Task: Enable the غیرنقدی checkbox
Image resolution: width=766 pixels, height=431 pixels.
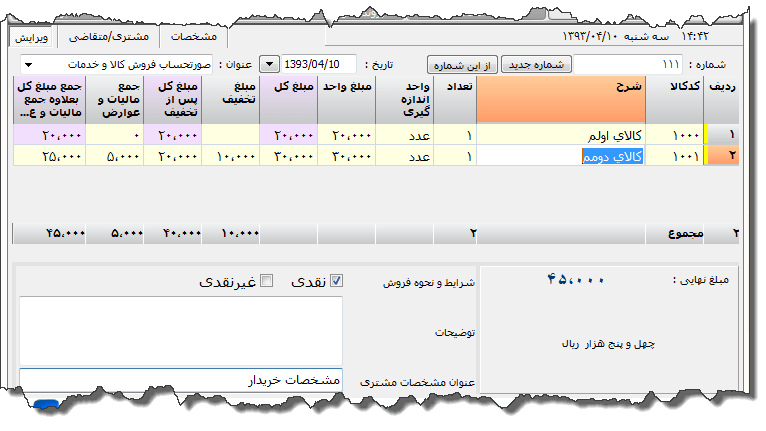Action: [x=266, y=282]
